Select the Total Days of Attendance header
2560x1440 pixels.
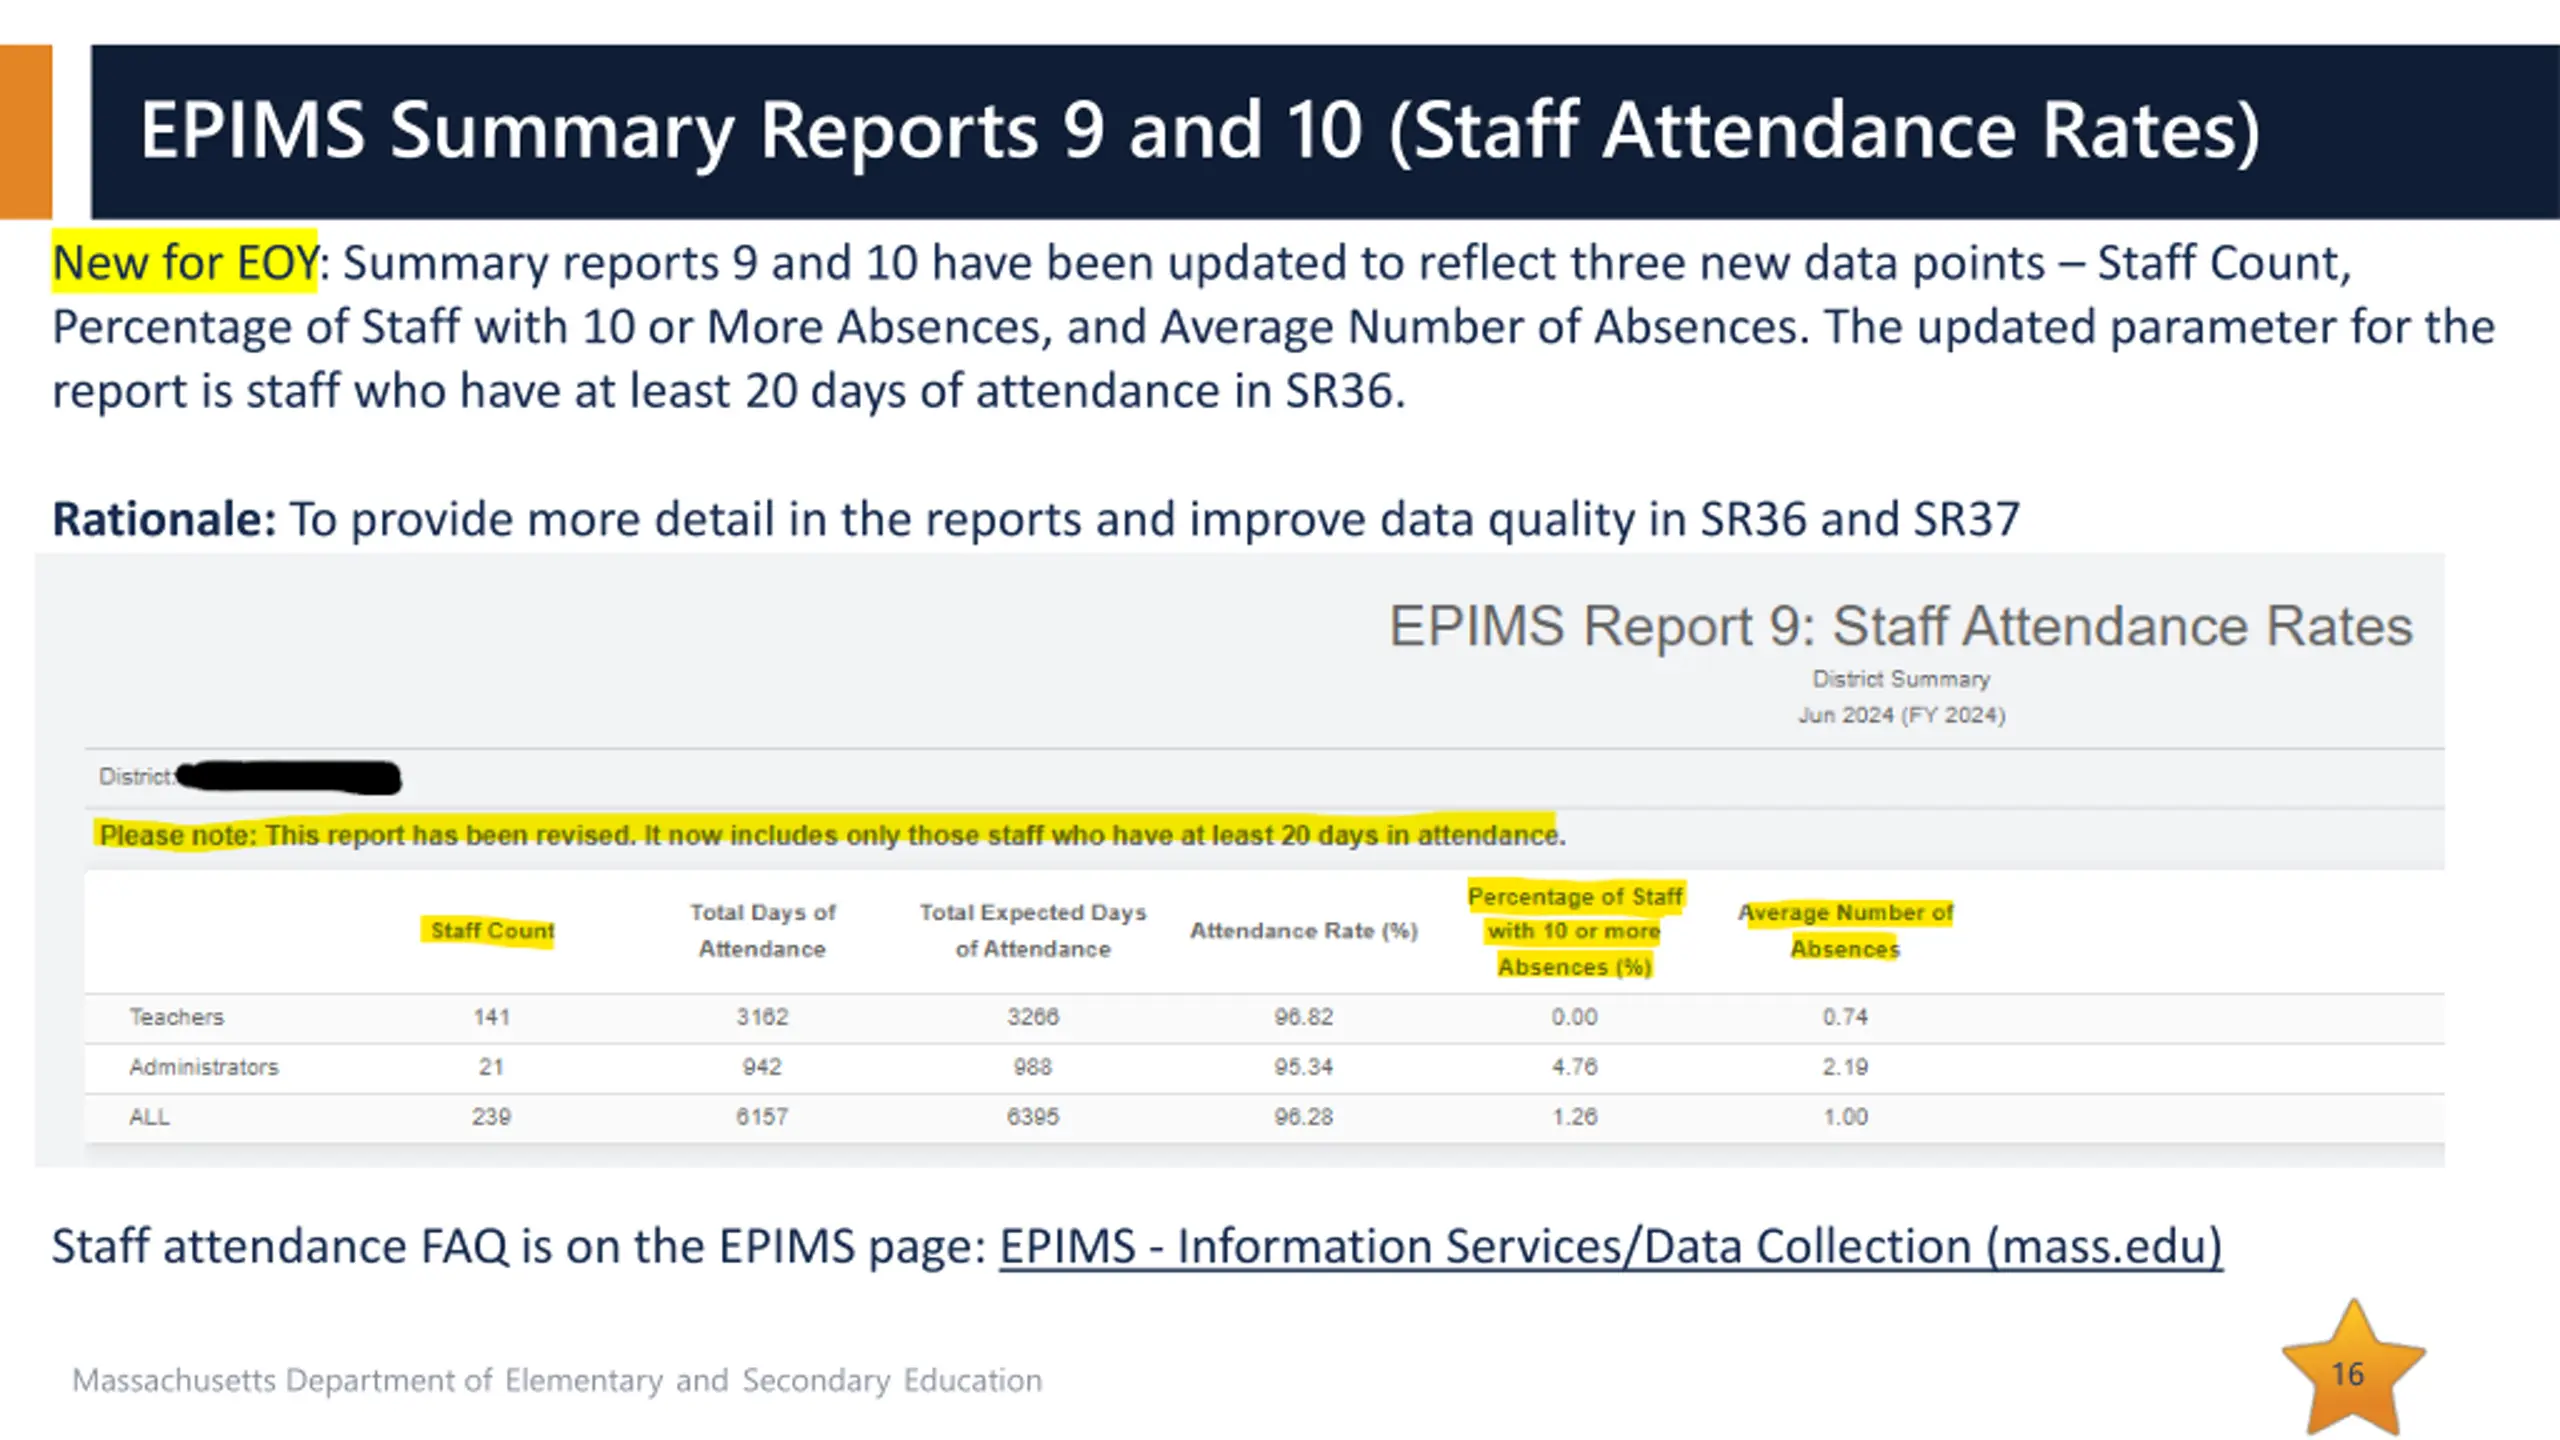coord(762,930)
